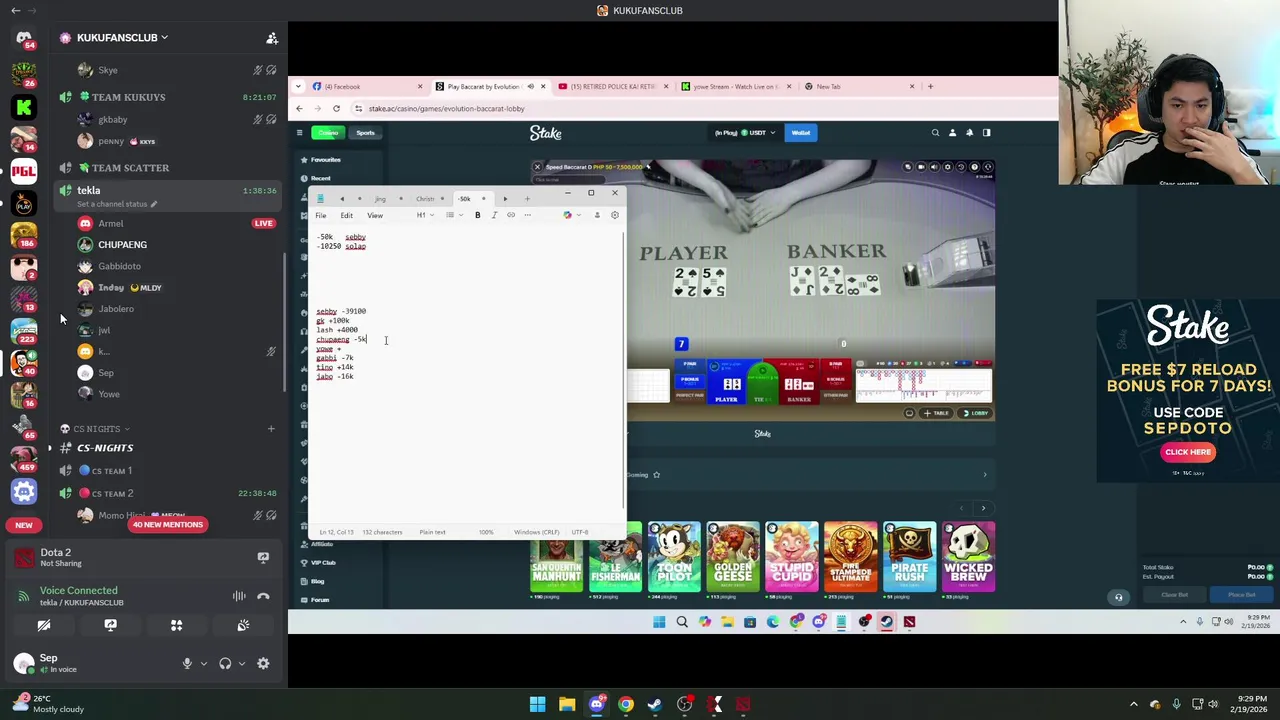The image size is (1280, 720).
Task: Open Stake account profile icon
Action: (x=952, y=132)
